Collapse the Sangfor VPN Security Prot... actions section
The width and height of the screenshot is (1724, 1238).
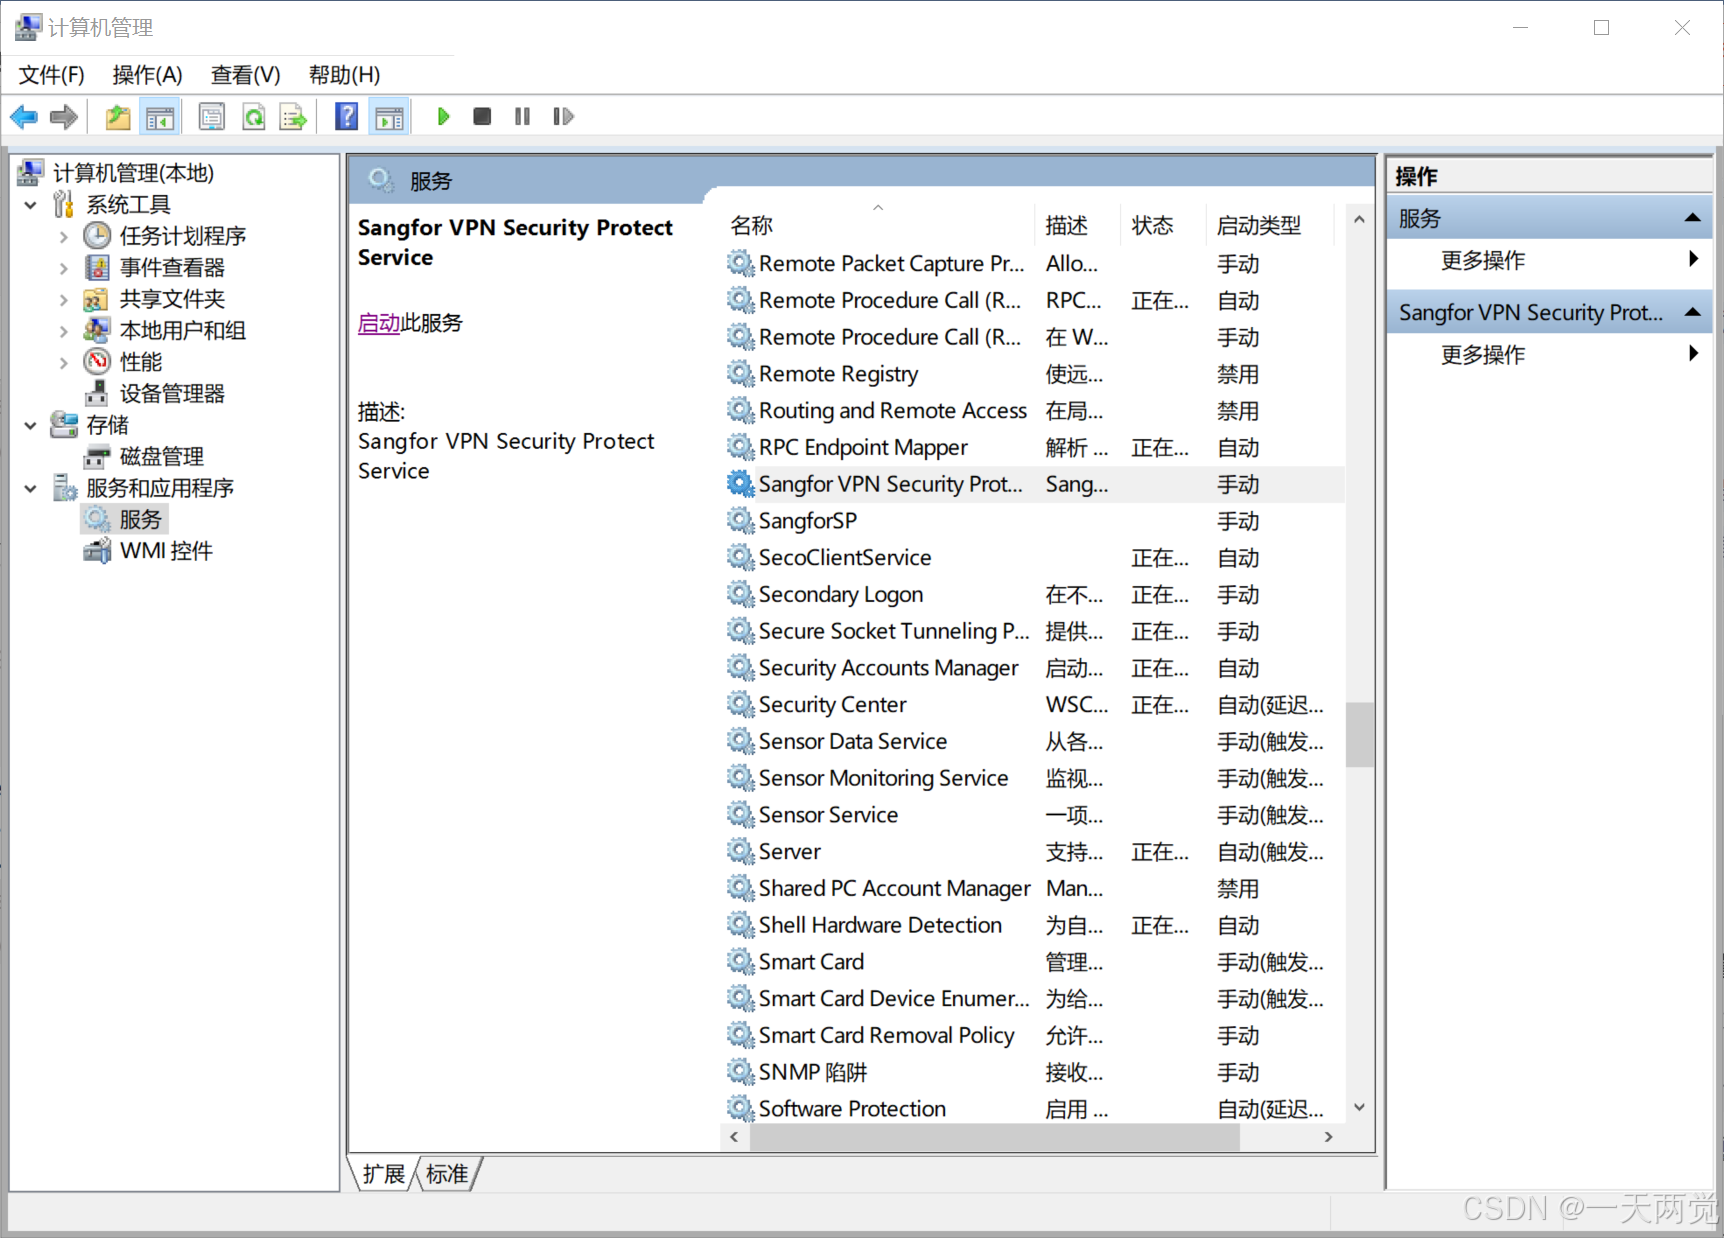click(x=1692, y=312)
